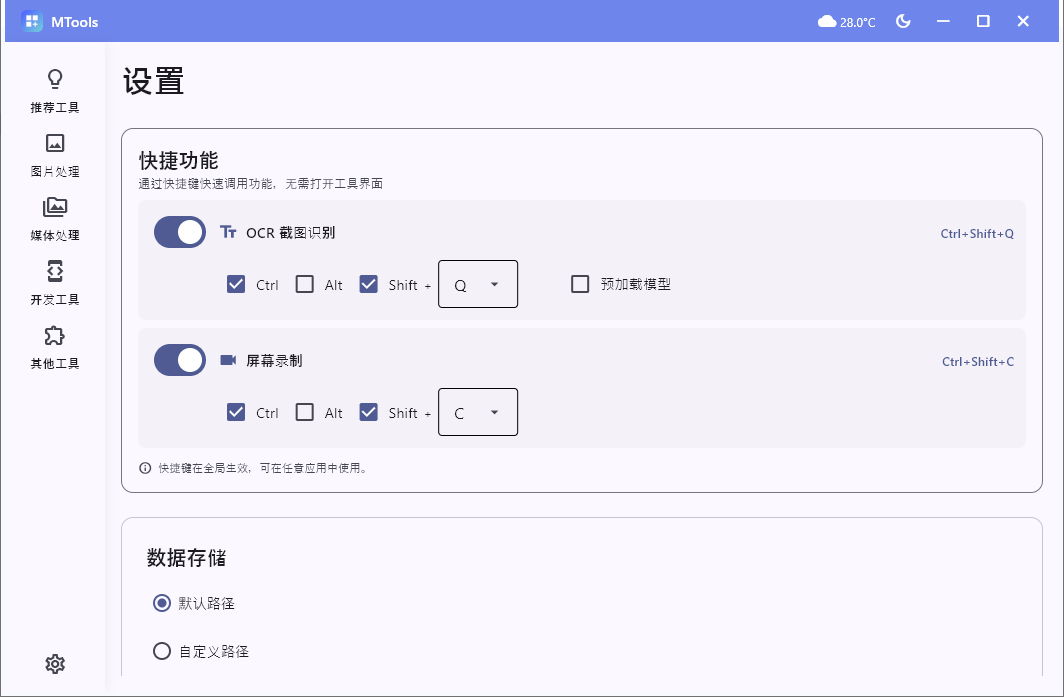Check the 预加载模型 option
The width and height of the screenshot is (1064, 697).
580,284
